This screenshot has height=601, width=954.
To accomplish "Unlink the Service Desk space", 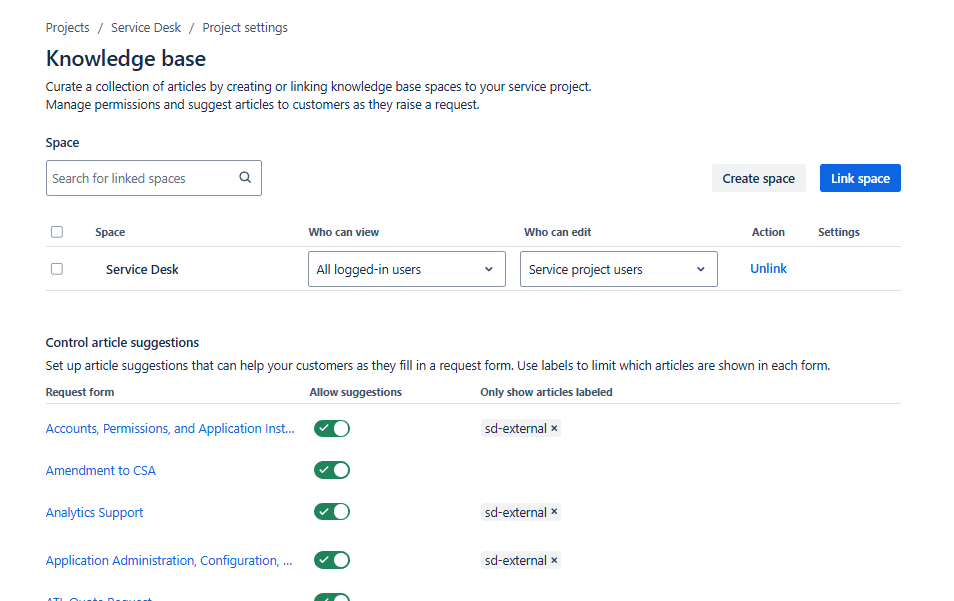I will [768, 268].
